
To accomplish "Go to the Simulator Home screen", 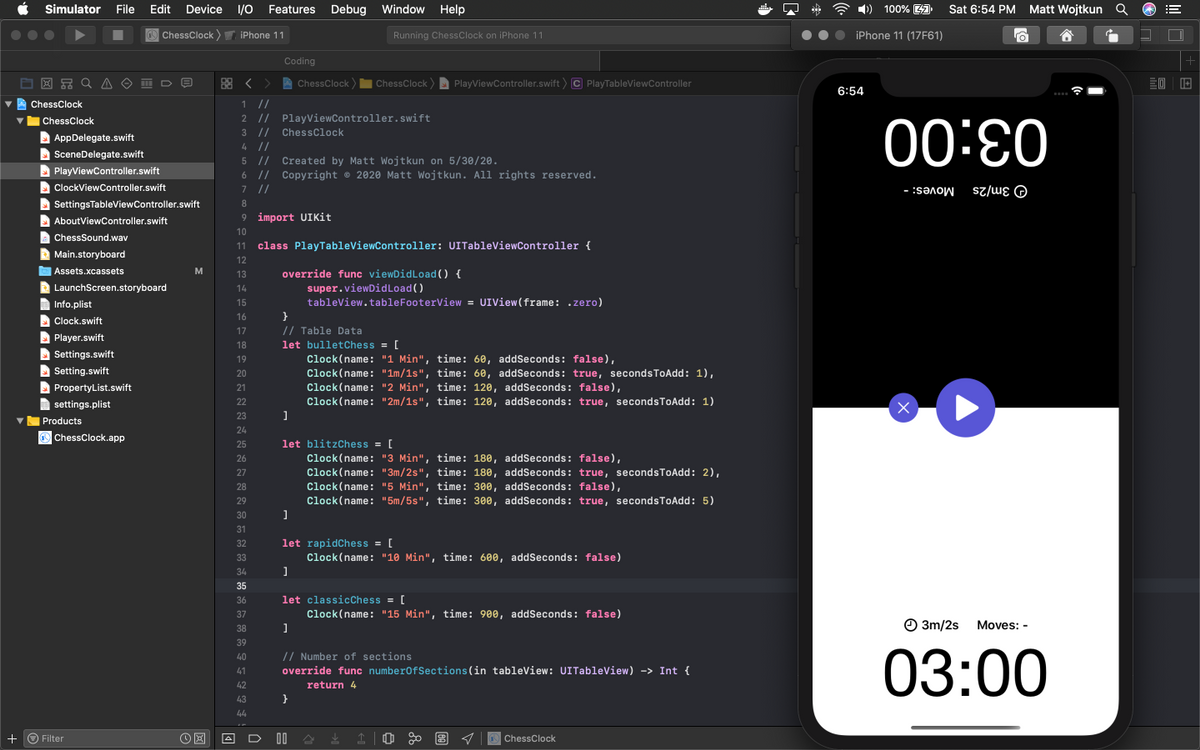I will (x=1066, y=35).
